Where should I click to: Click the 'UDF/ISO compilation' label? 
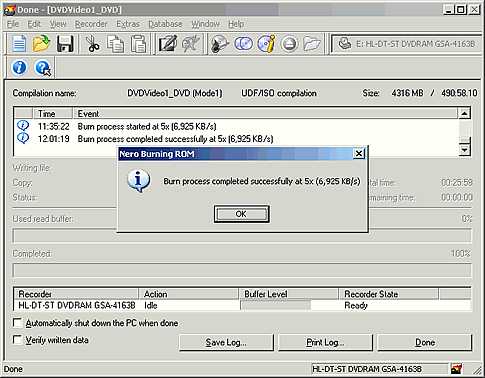click(x=279, y=93)
